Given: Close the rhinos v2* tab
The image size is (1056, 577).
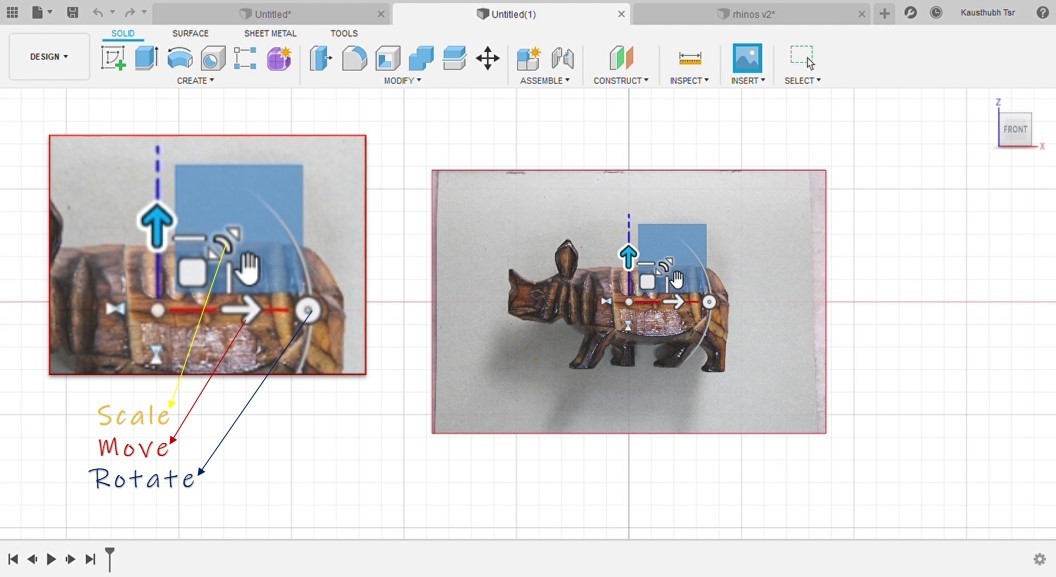Looking at the screenshot, I should [x=862, y=14].
